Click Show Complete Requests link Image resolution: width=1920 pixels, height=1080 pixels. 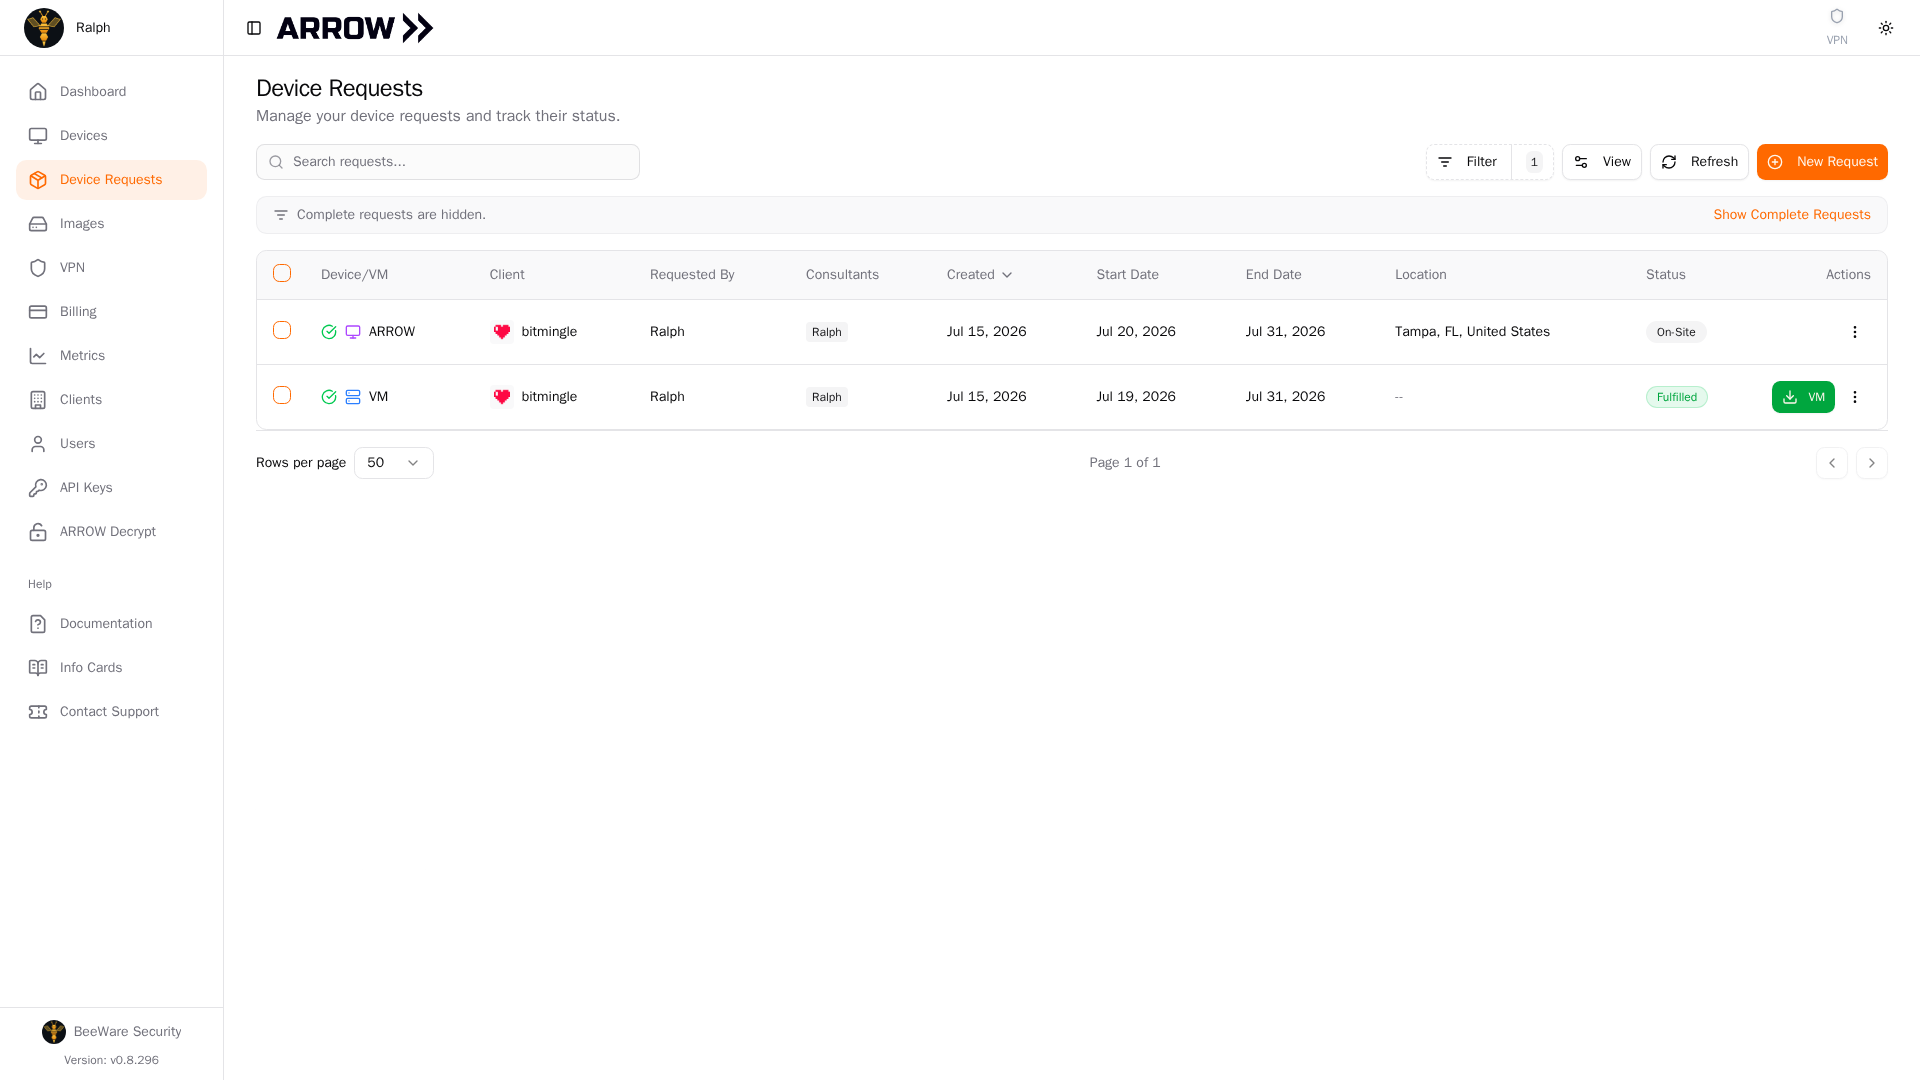(x=1791, y=215)
